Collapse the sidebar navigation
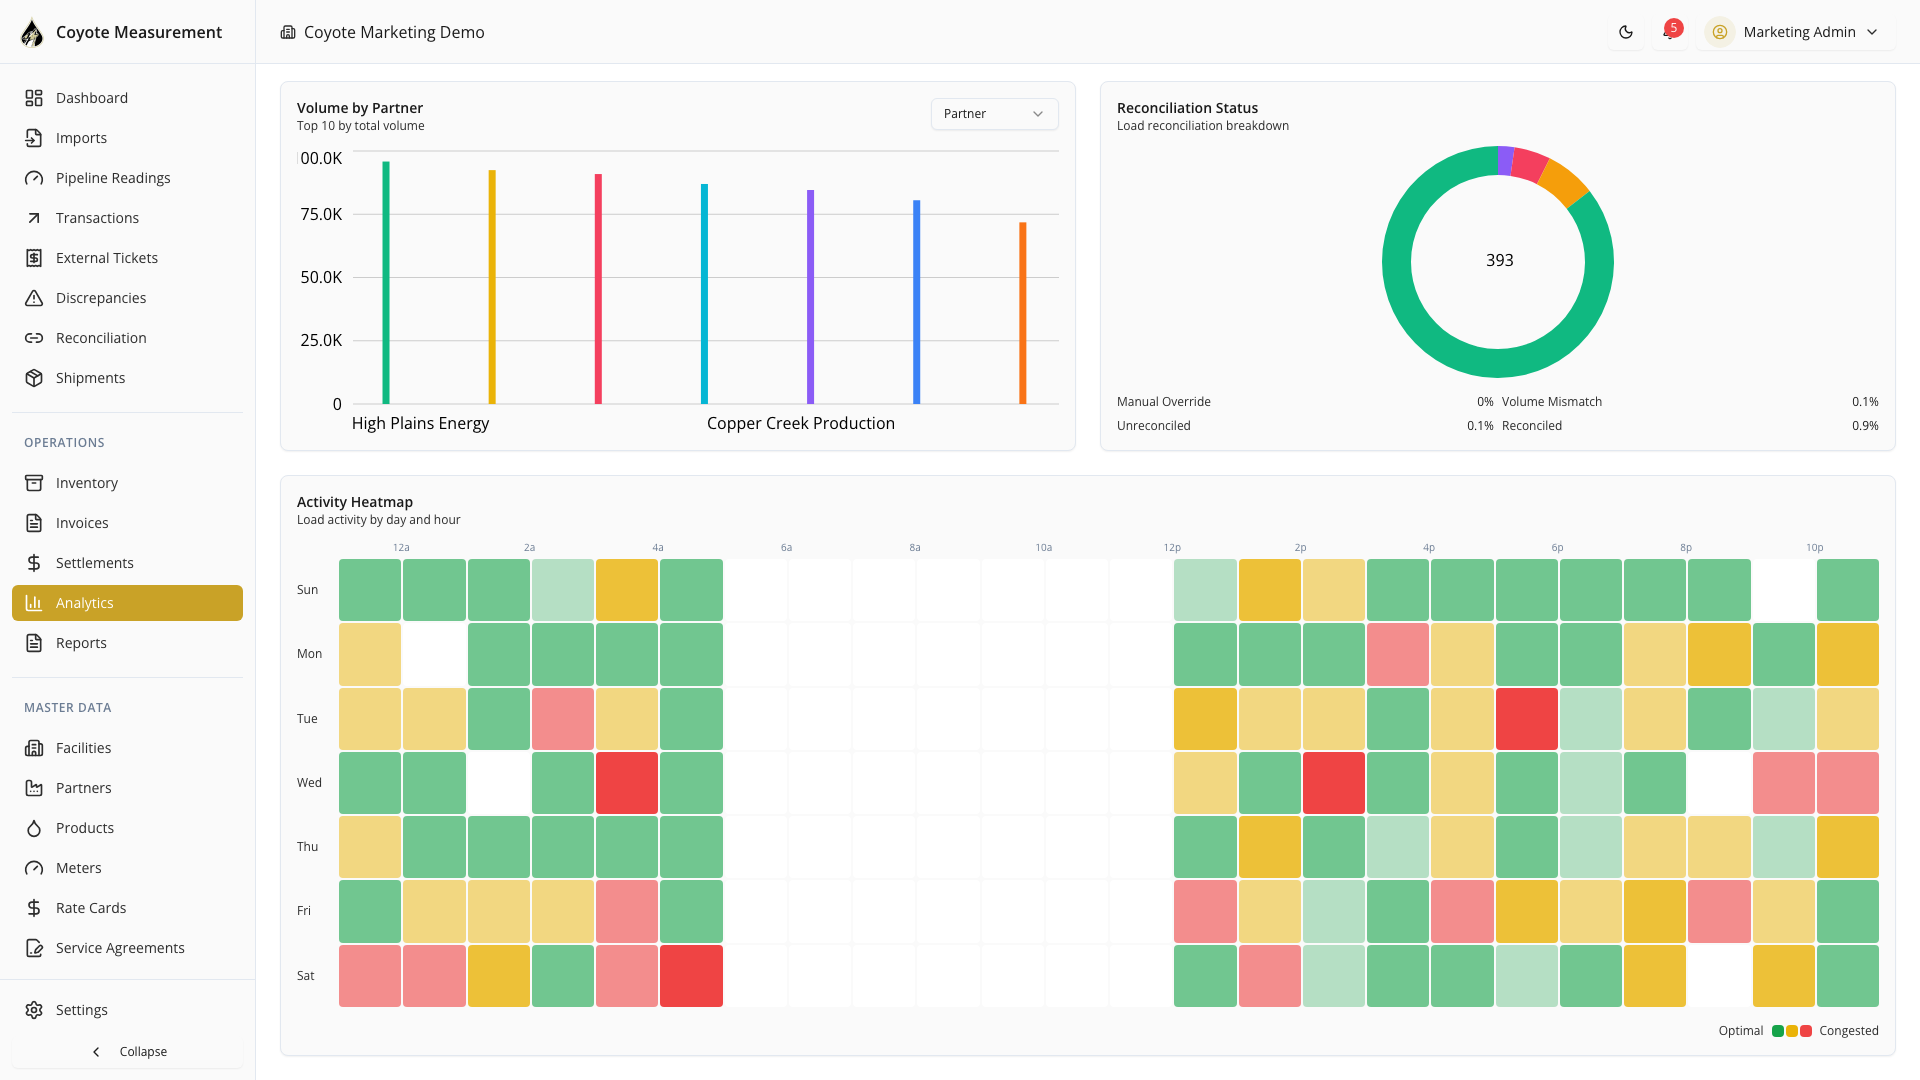This screenshot has height=1080, width=1920. tap(128, 1052)
